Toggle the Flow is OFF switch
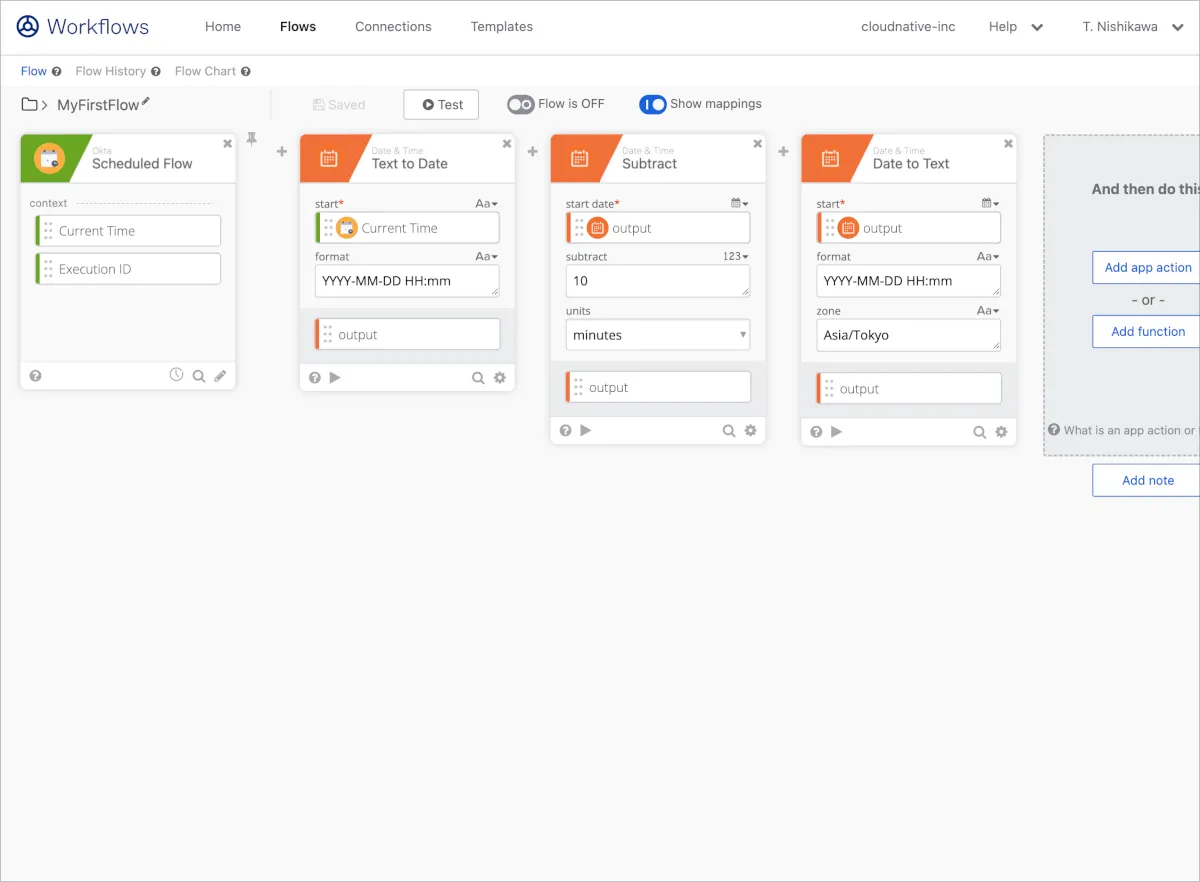The width and height of the screenshot is (1200, 882). tap(521, 104)
